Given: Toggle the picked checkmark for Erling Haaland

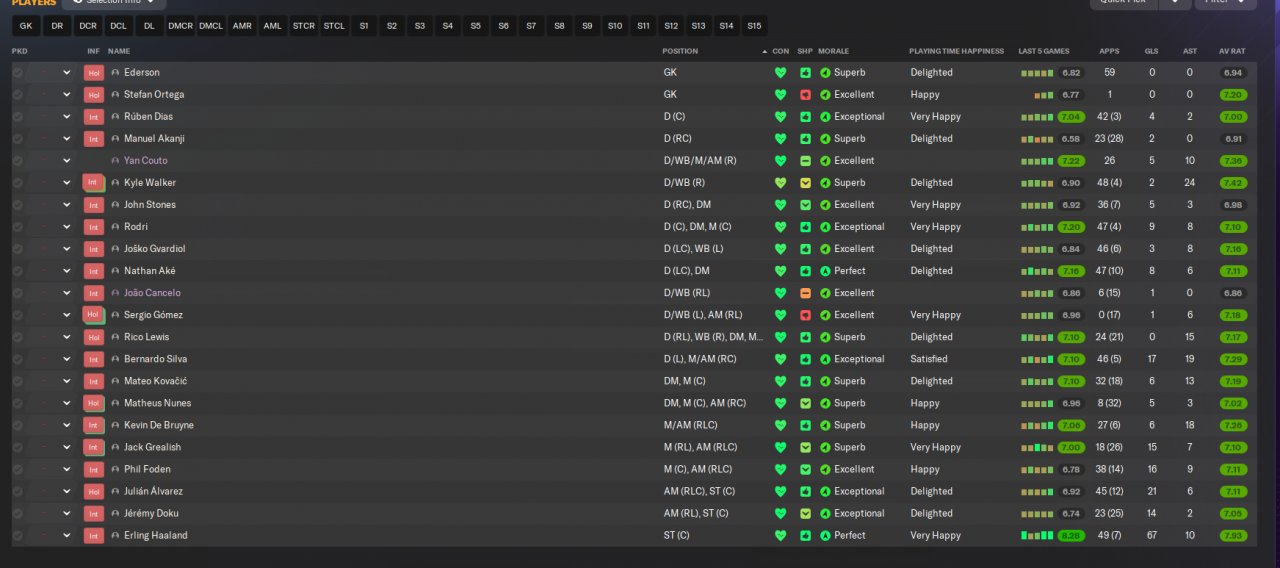Looking at the screenshot, I should pyautogui.click(x=17, y=535).
